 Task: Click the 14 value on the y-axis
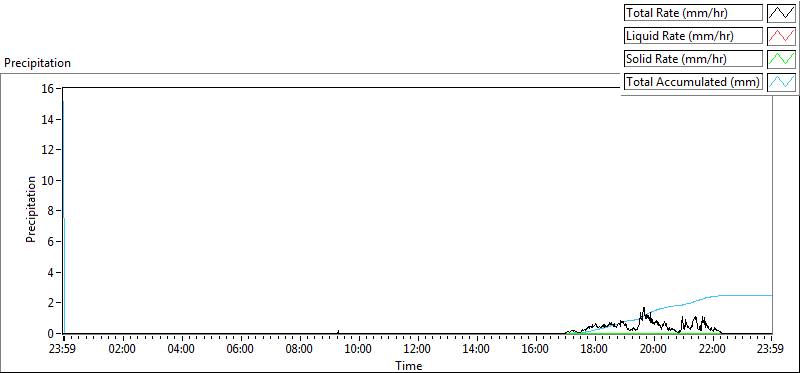(48, 119)
